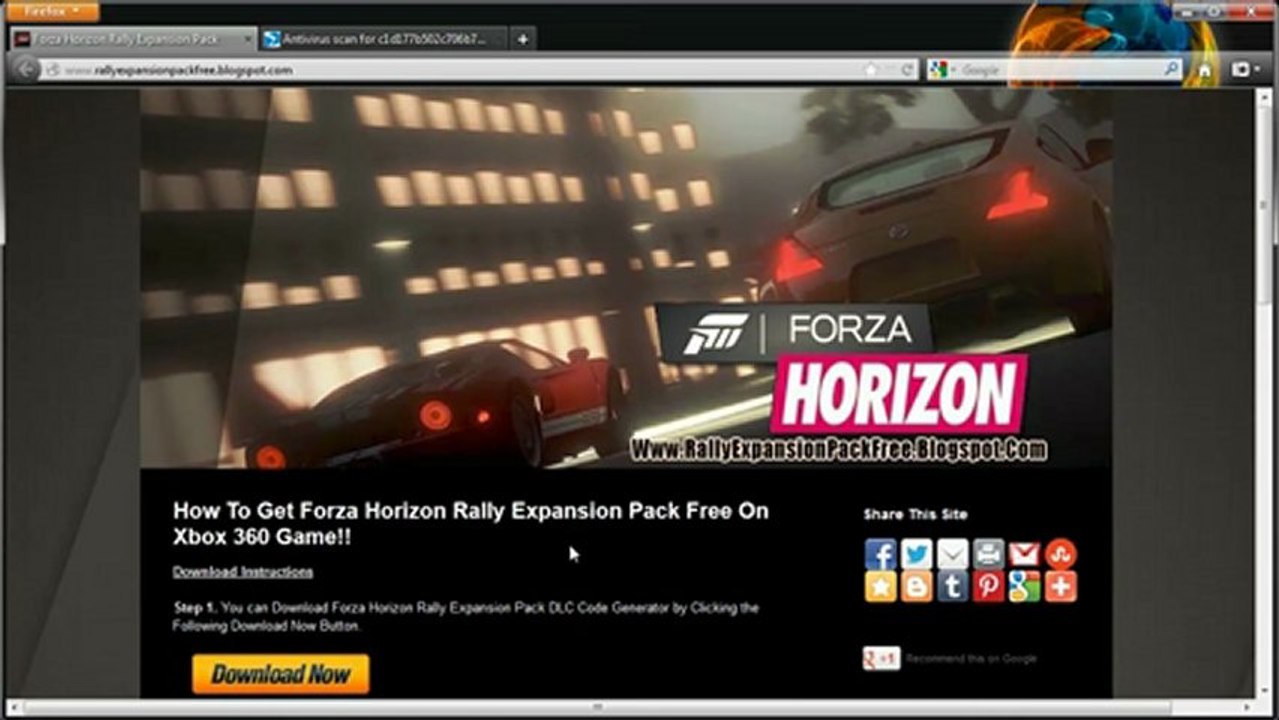Click the Forza Horizon banner image

(x=626, y=278)
